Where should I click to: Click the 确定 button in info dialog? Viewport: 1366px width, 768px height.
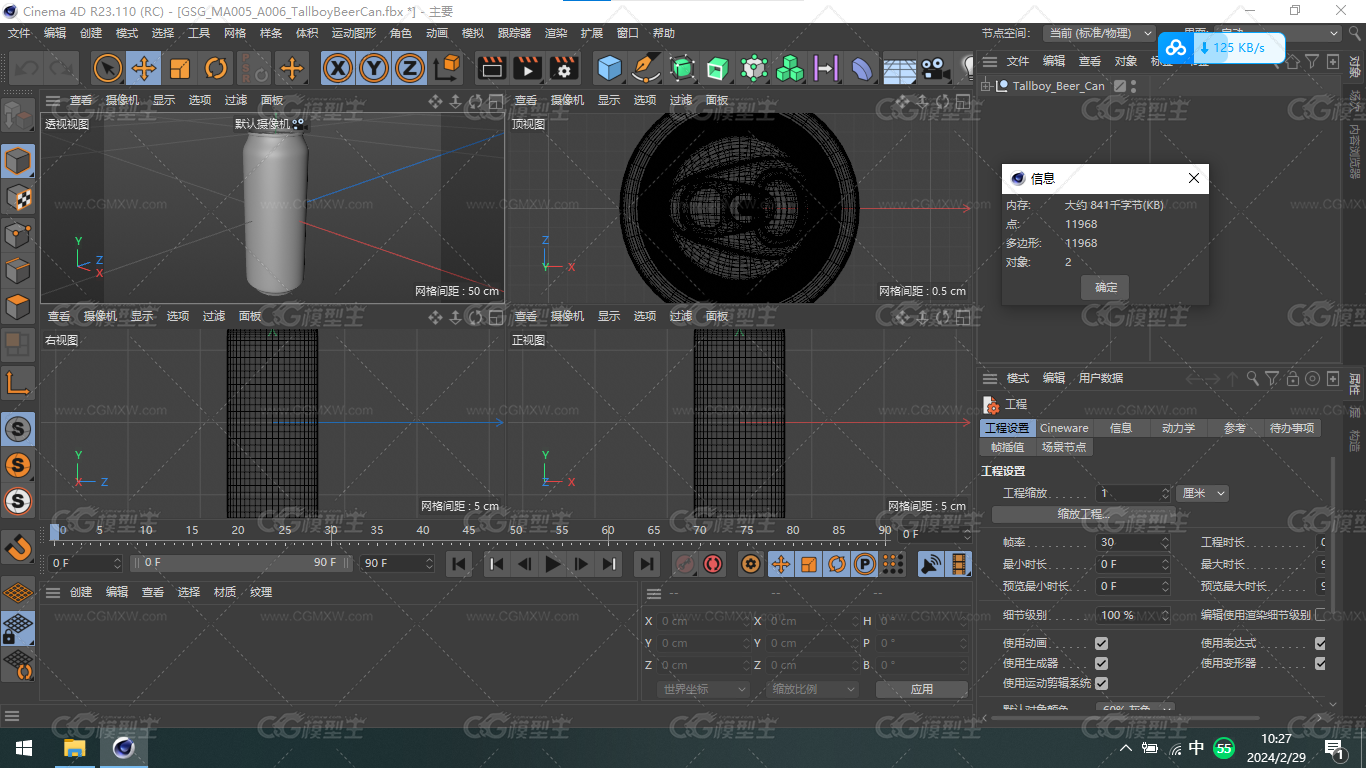click(1106, 287)
